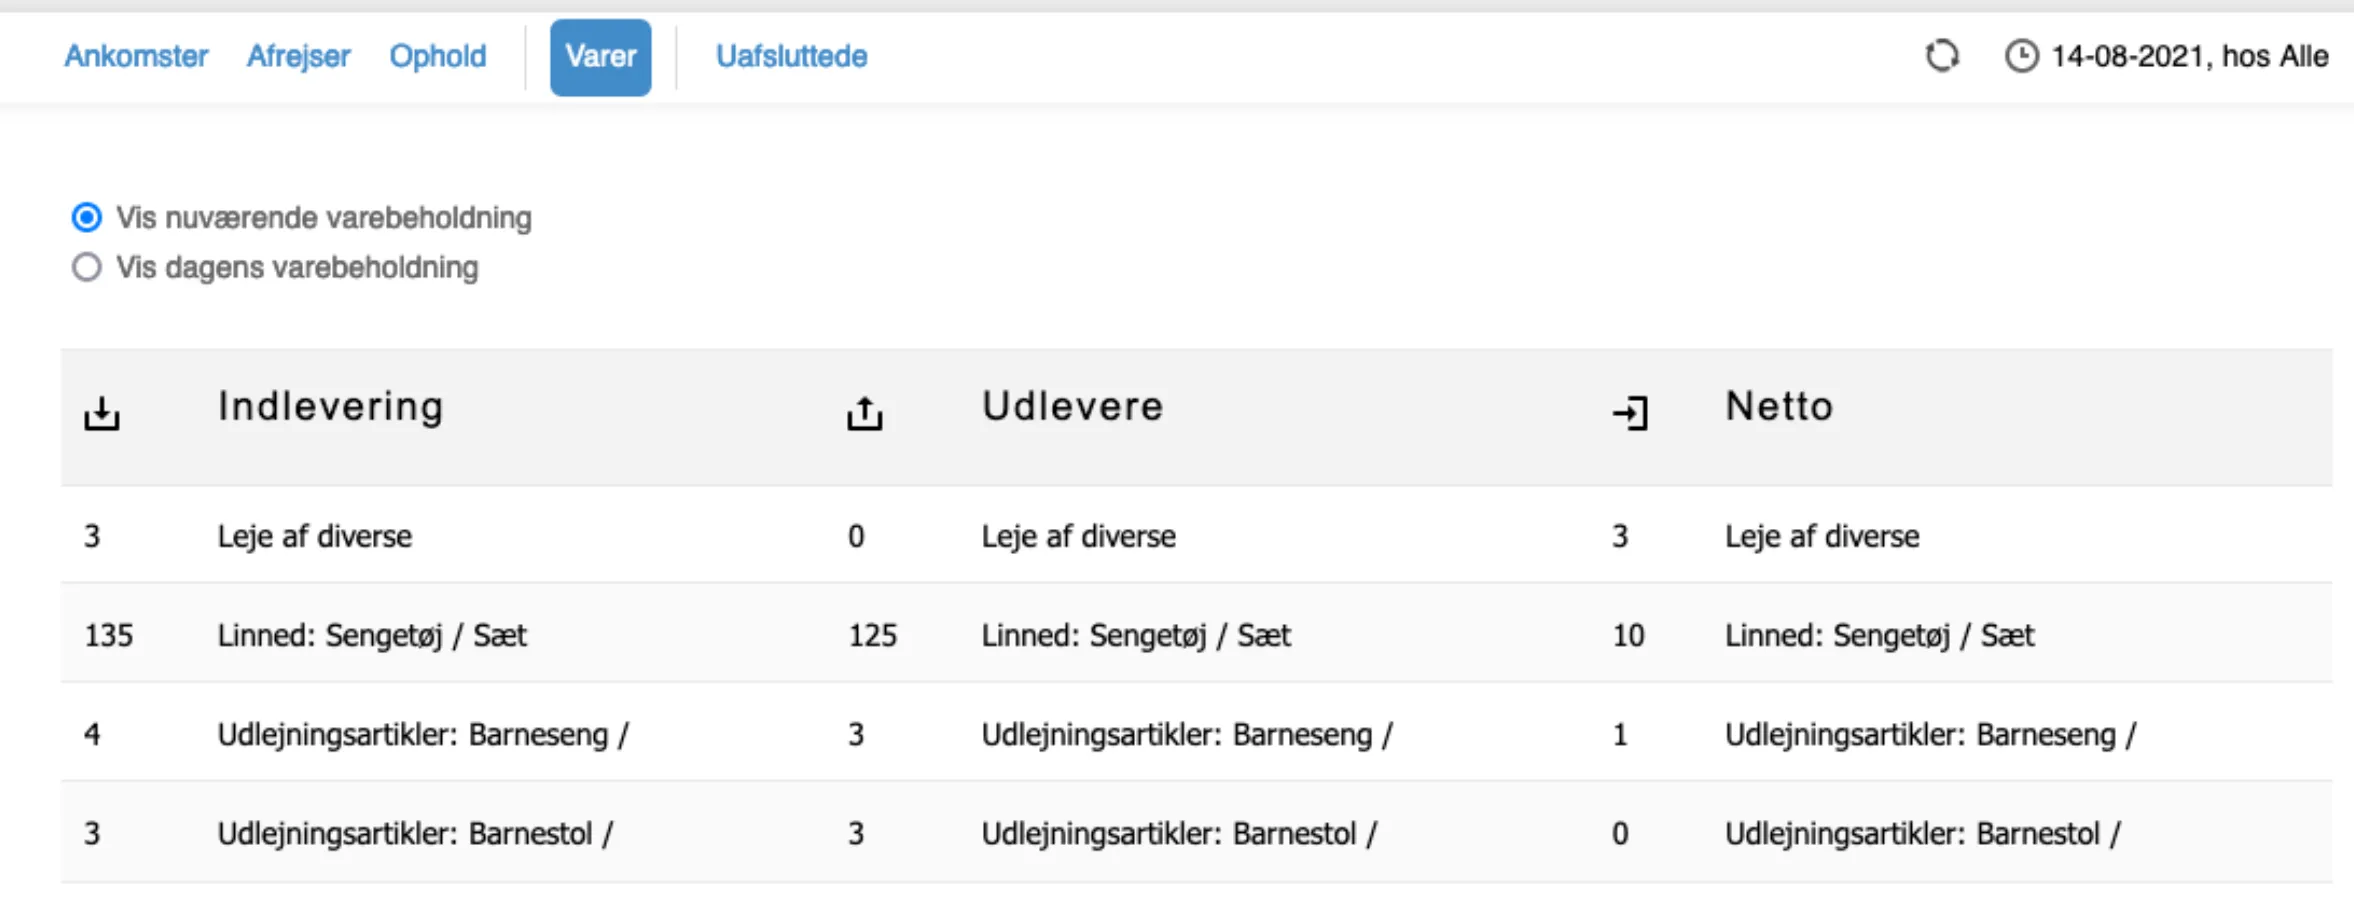Click the Udlevere column header
This screenshot has width=2354, height=900.
point(1072,407)
